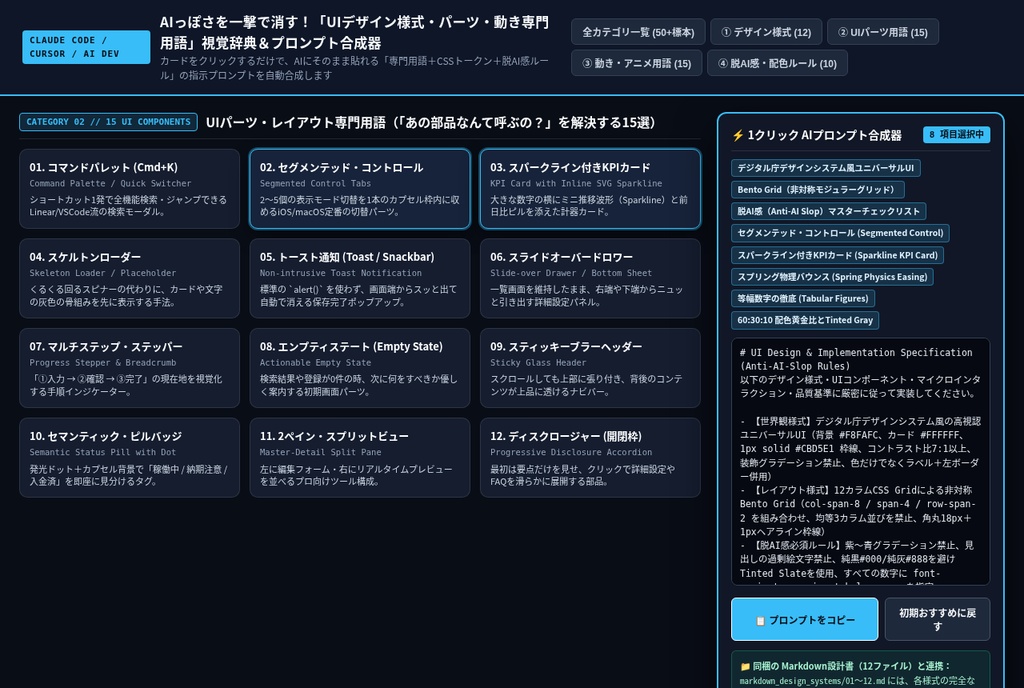Switch to ① デザイン様式 (12) tab
Image resolution: width=1024 pixels, height=688 pixels.
[766, 32]
